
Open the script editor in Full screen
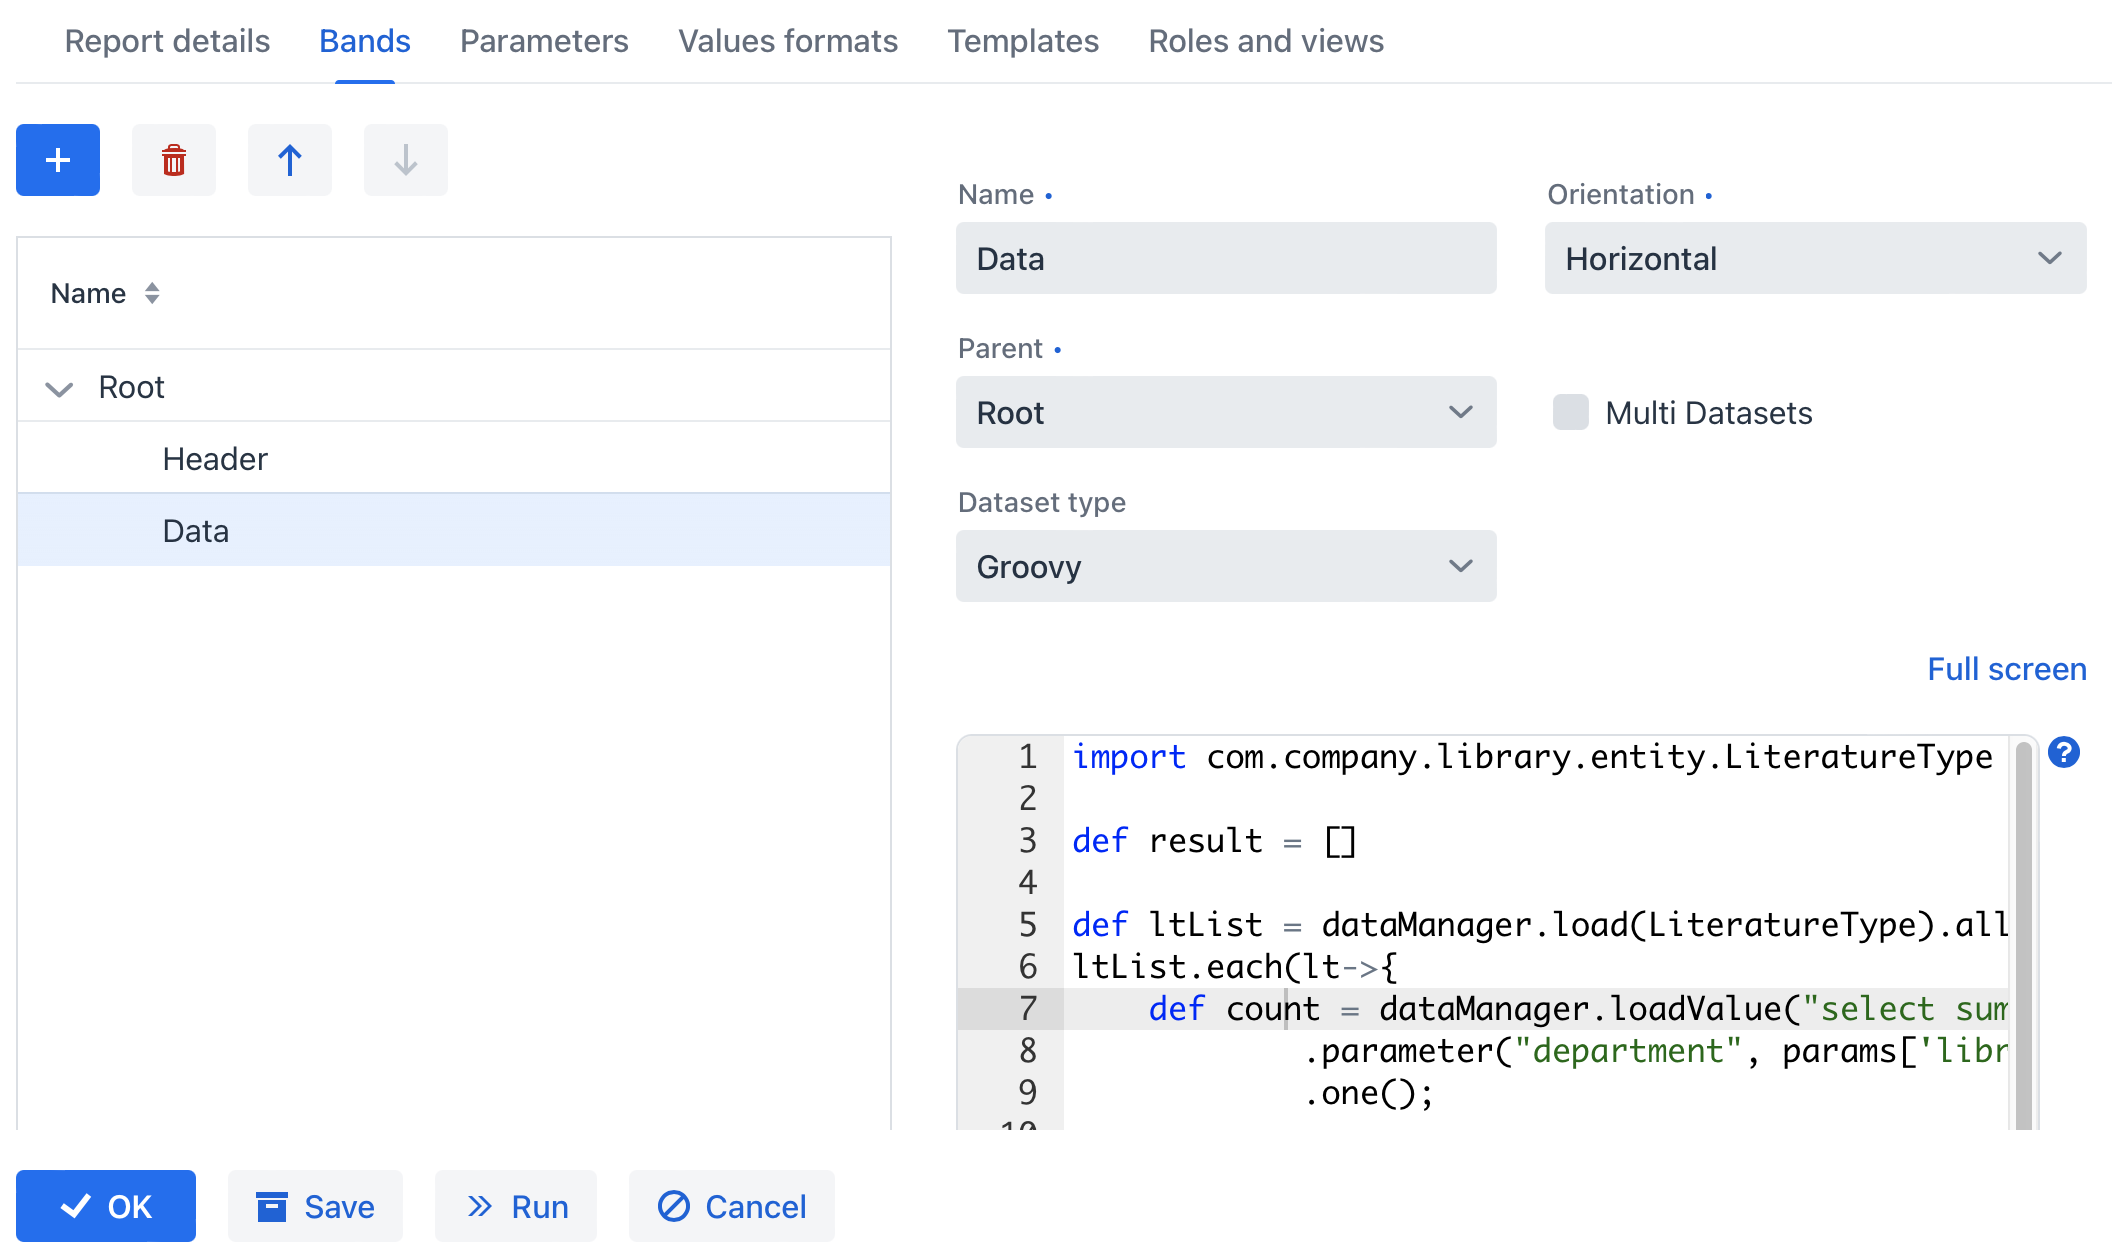[2007, 668]
